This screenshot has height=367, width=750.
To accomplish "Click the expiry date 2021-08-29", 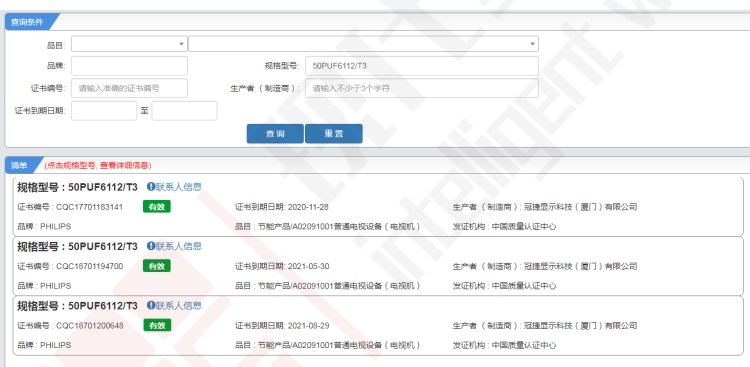I will click(308, 326).
